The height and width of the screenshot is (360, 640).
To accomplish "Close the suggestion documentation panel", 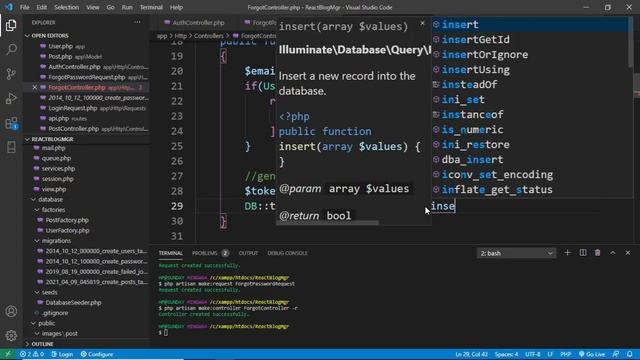I will 422,23.
